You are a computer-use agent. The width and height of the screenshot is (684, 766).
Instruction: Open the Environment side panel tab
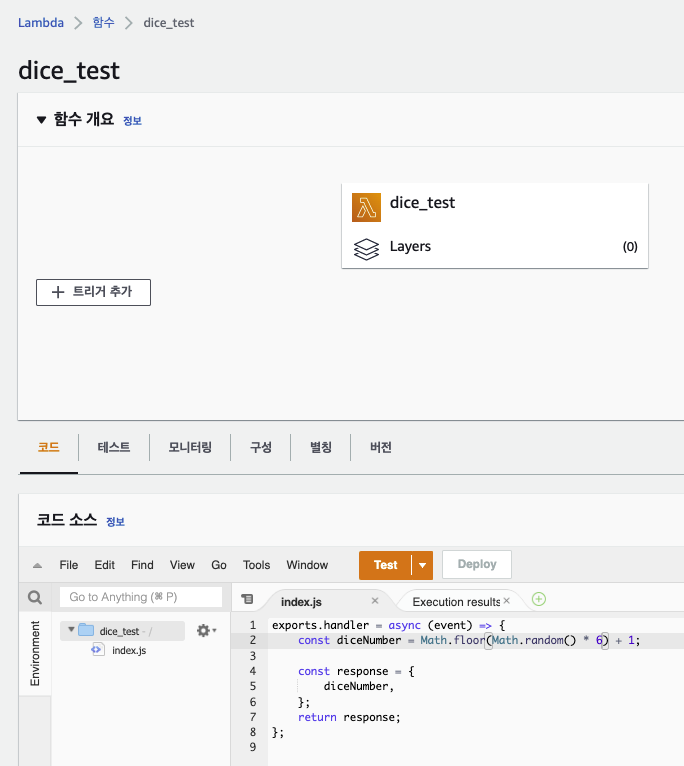[x=35, y=653]
